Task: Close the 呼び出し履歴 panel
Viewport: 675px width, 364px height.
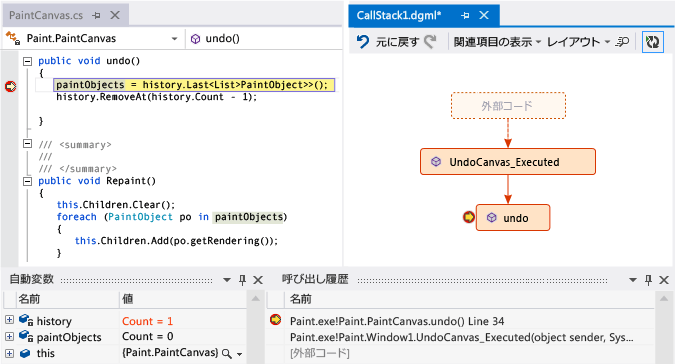Action: click(x=664, y=280)
